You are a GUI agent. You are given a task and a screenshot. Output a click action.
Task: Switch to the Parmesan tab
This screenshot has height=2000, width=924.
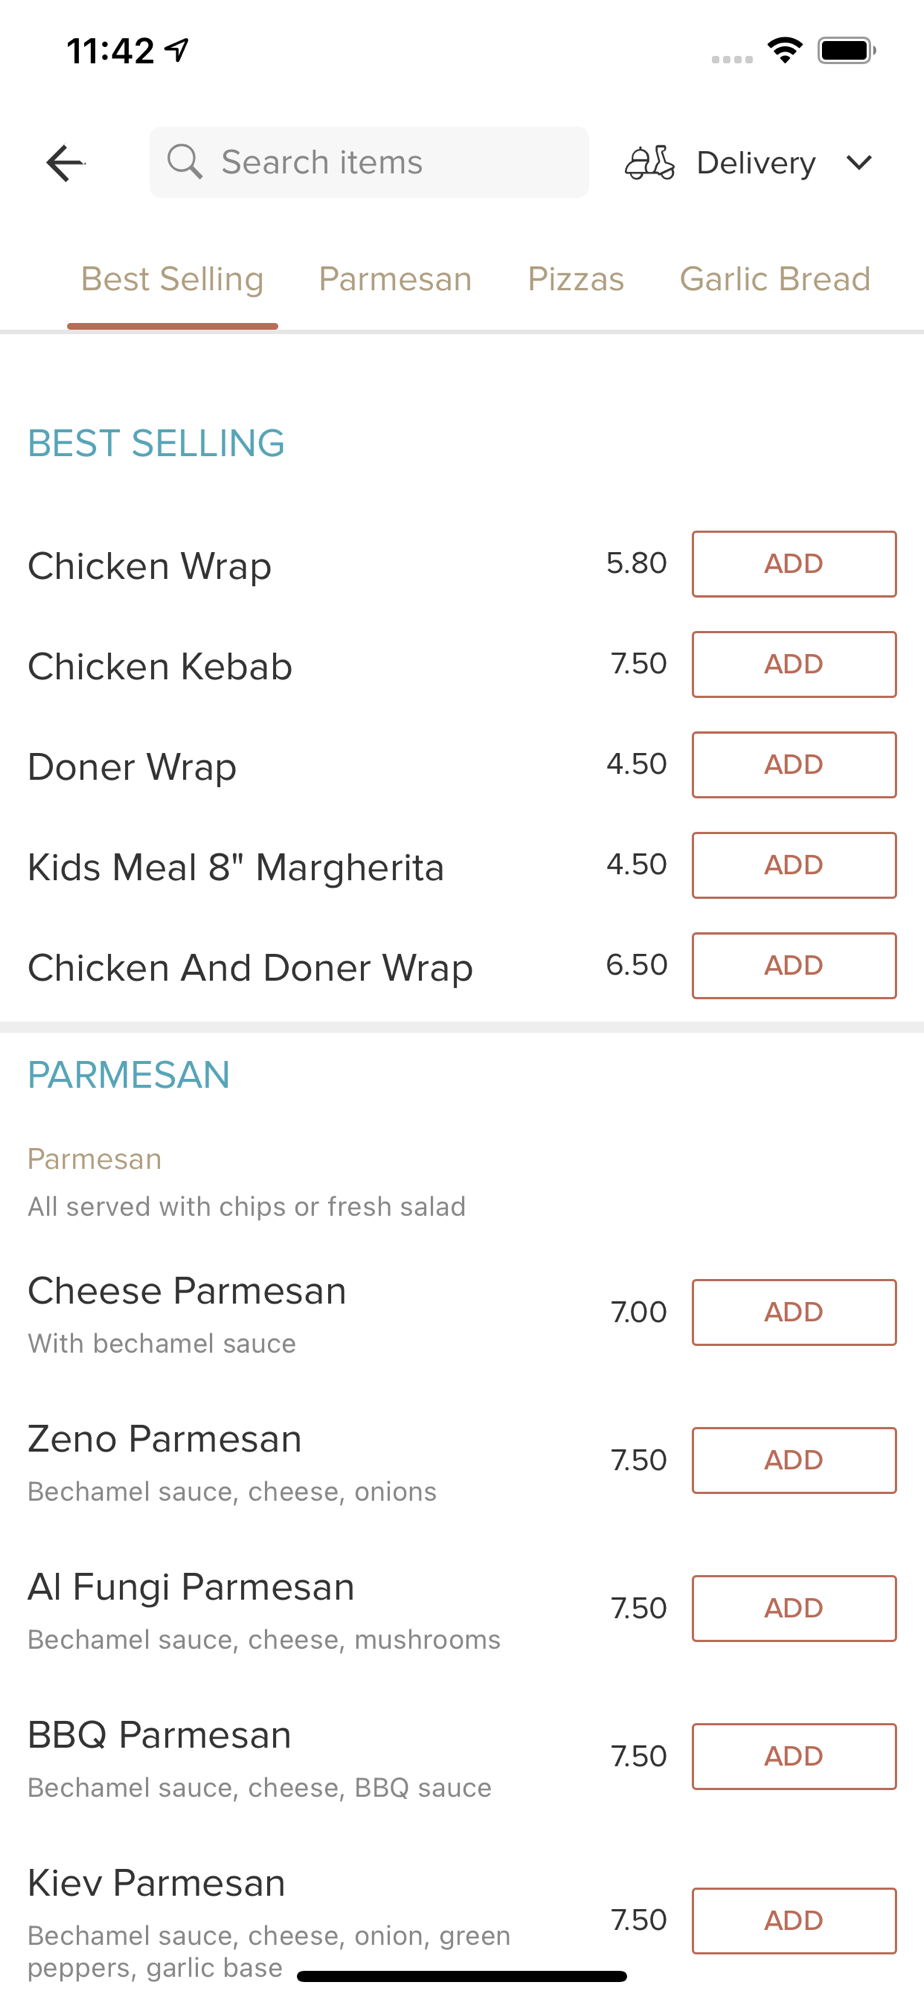[x=395, y=279]
